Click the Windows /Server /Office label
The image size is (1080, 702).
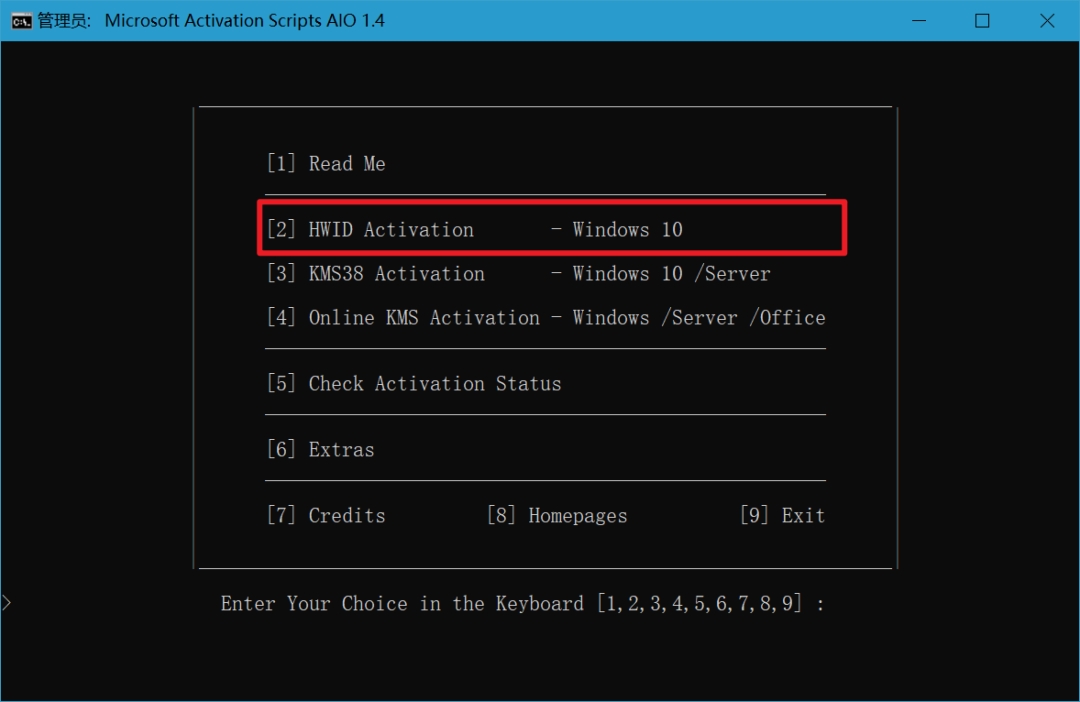[x=698, y=318]
